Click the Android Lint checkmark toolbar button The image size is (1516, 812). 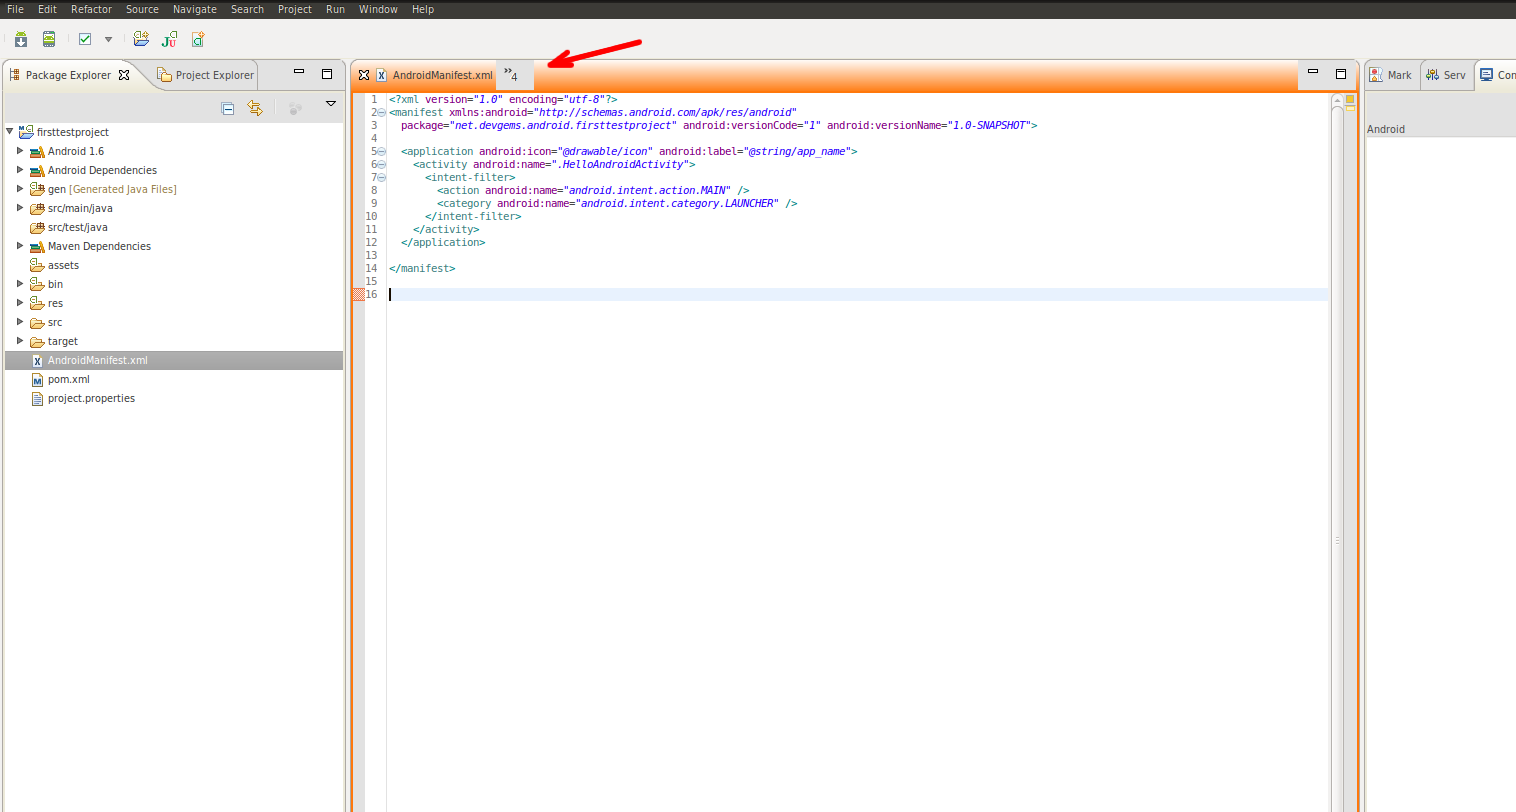coord(85,39)
